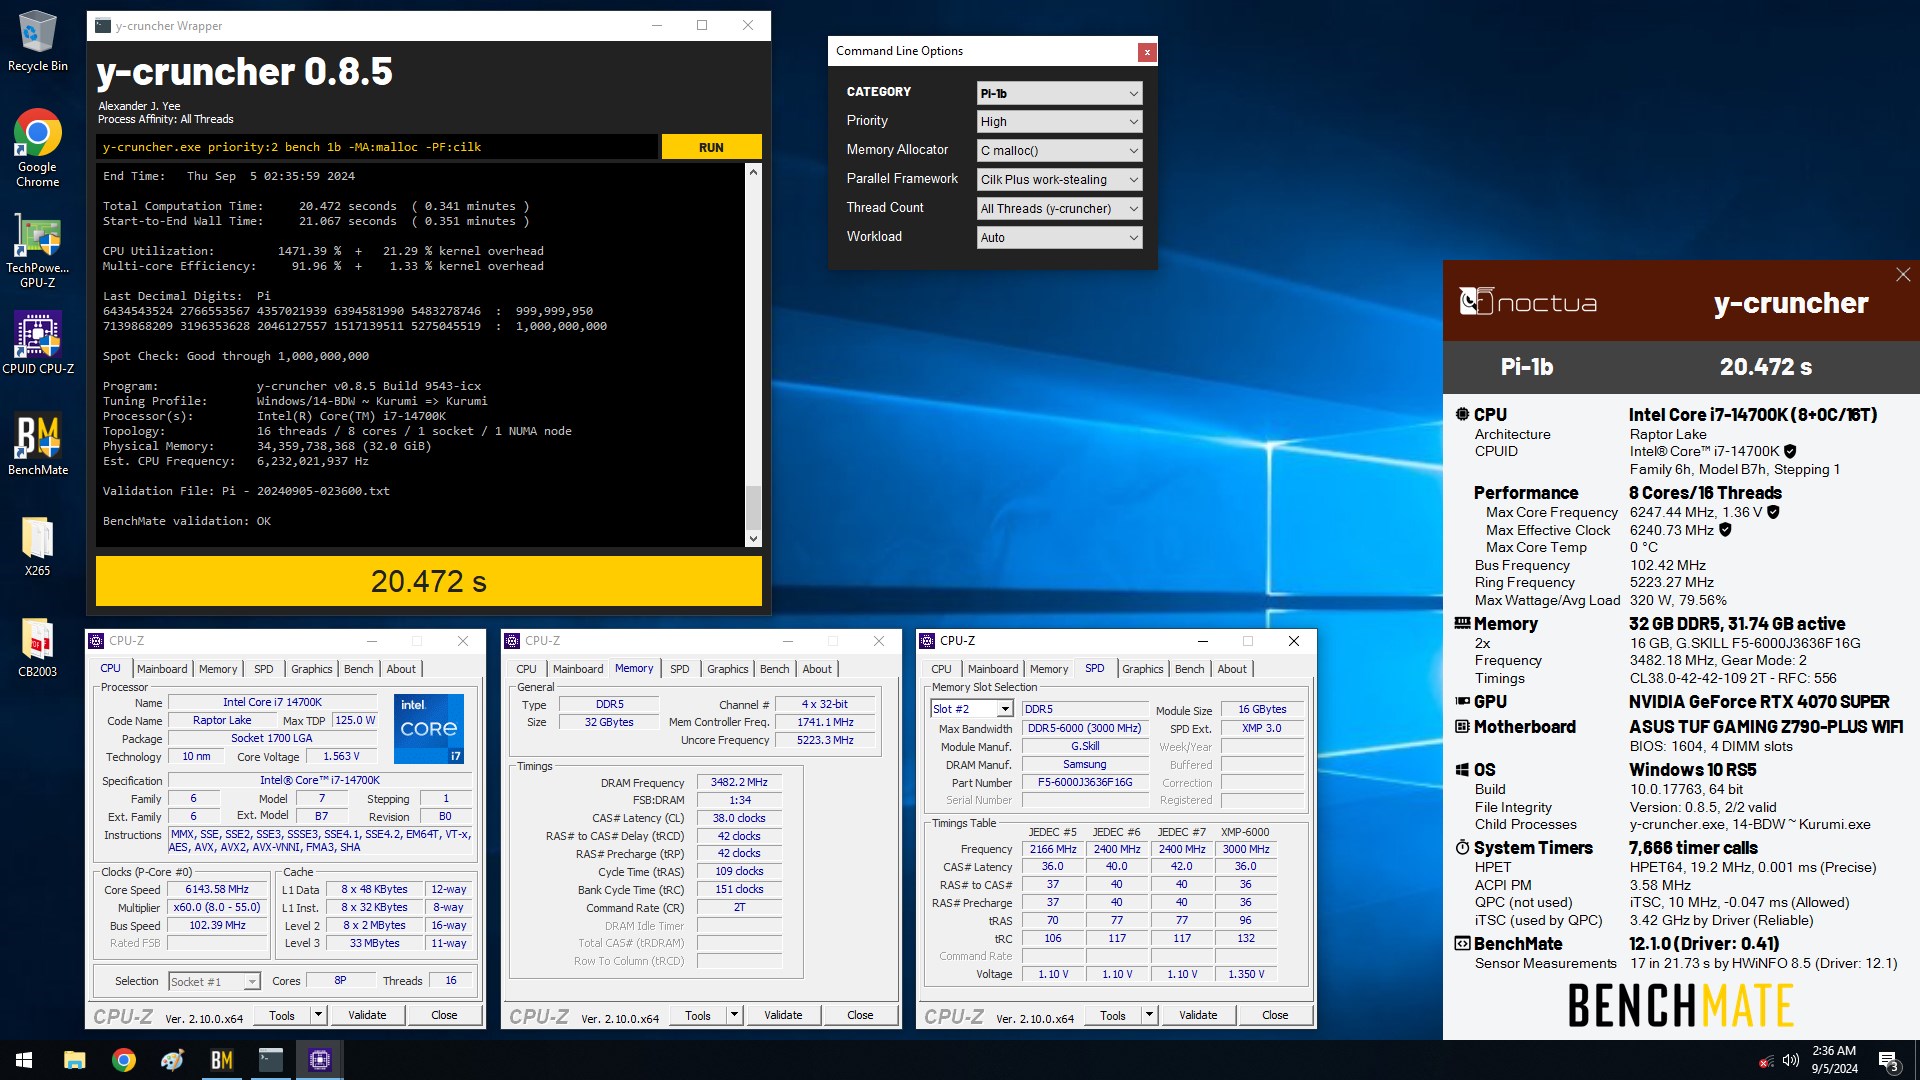Viewport: 1920px width, 1080px height.
Task: Switch to SPD tab in CPU-Z Memory window
Action: [679, 669]
